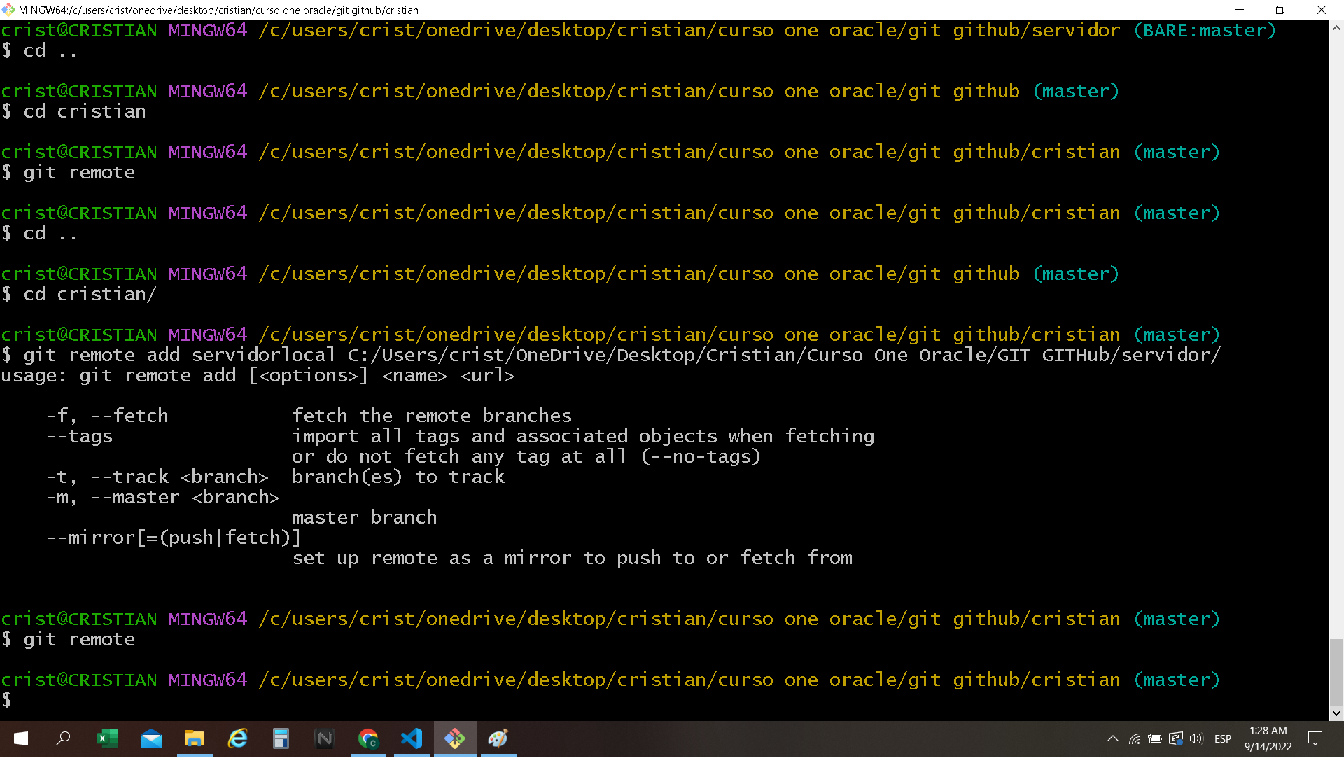Click "fetch the remote branches" description

coord(432,416)
